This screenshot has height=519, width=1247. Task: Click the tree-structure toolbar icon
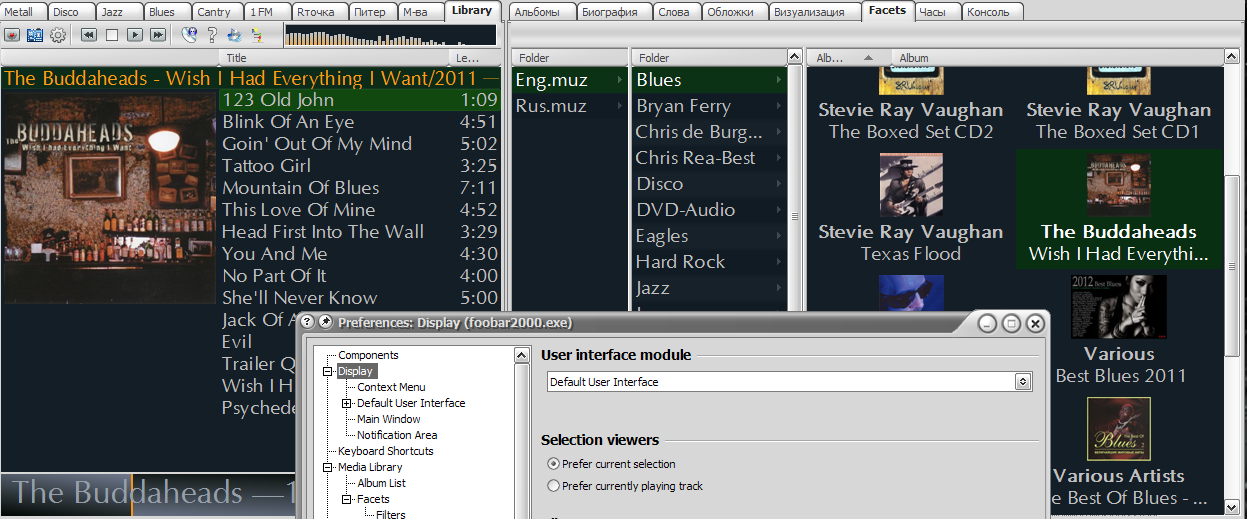[x=257, y=35]
